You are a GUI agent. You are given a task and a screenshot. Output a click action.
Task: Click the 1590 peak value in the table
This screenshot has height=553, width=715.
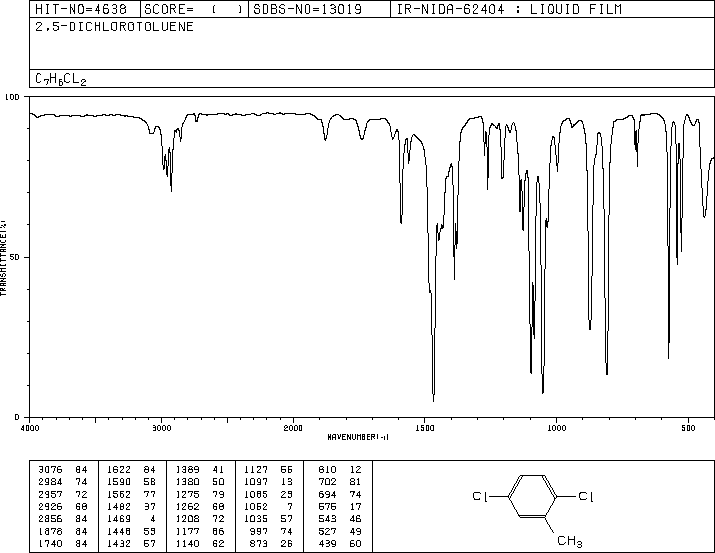(119, 482)
